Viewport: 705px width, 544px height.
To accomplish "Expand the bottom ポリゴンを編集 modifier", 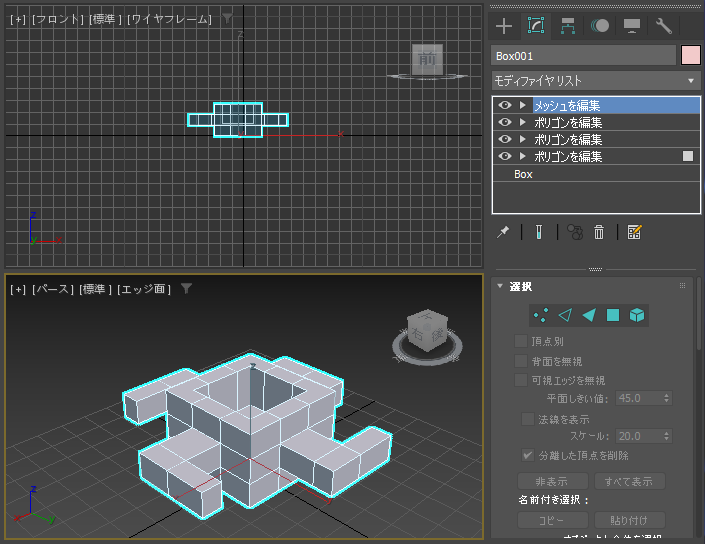I will [522, 156].
